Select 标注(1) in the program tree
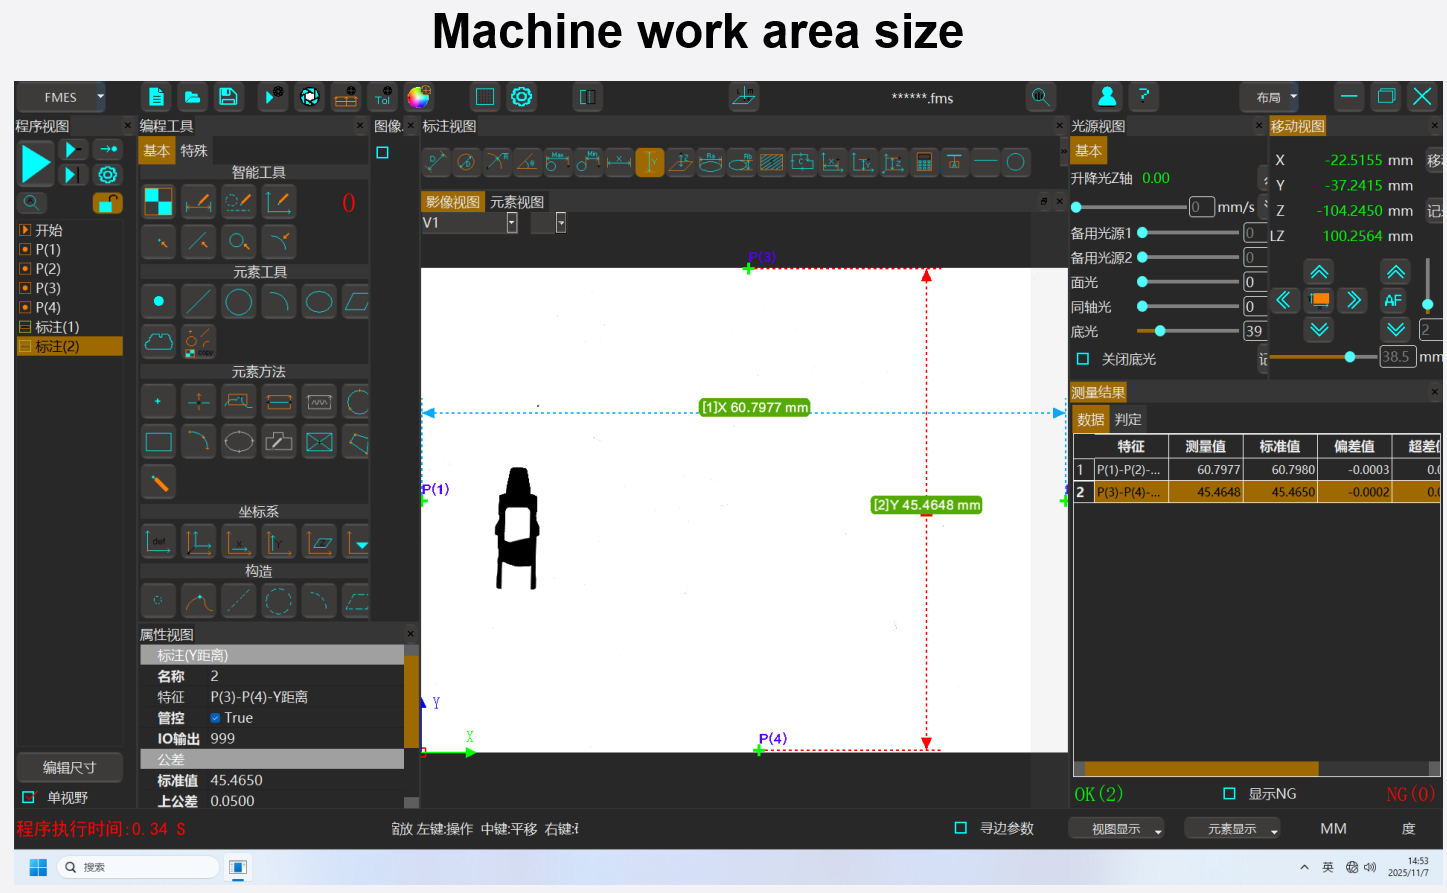This screenshot has height=893, width=1447. [x=57, y=327]
